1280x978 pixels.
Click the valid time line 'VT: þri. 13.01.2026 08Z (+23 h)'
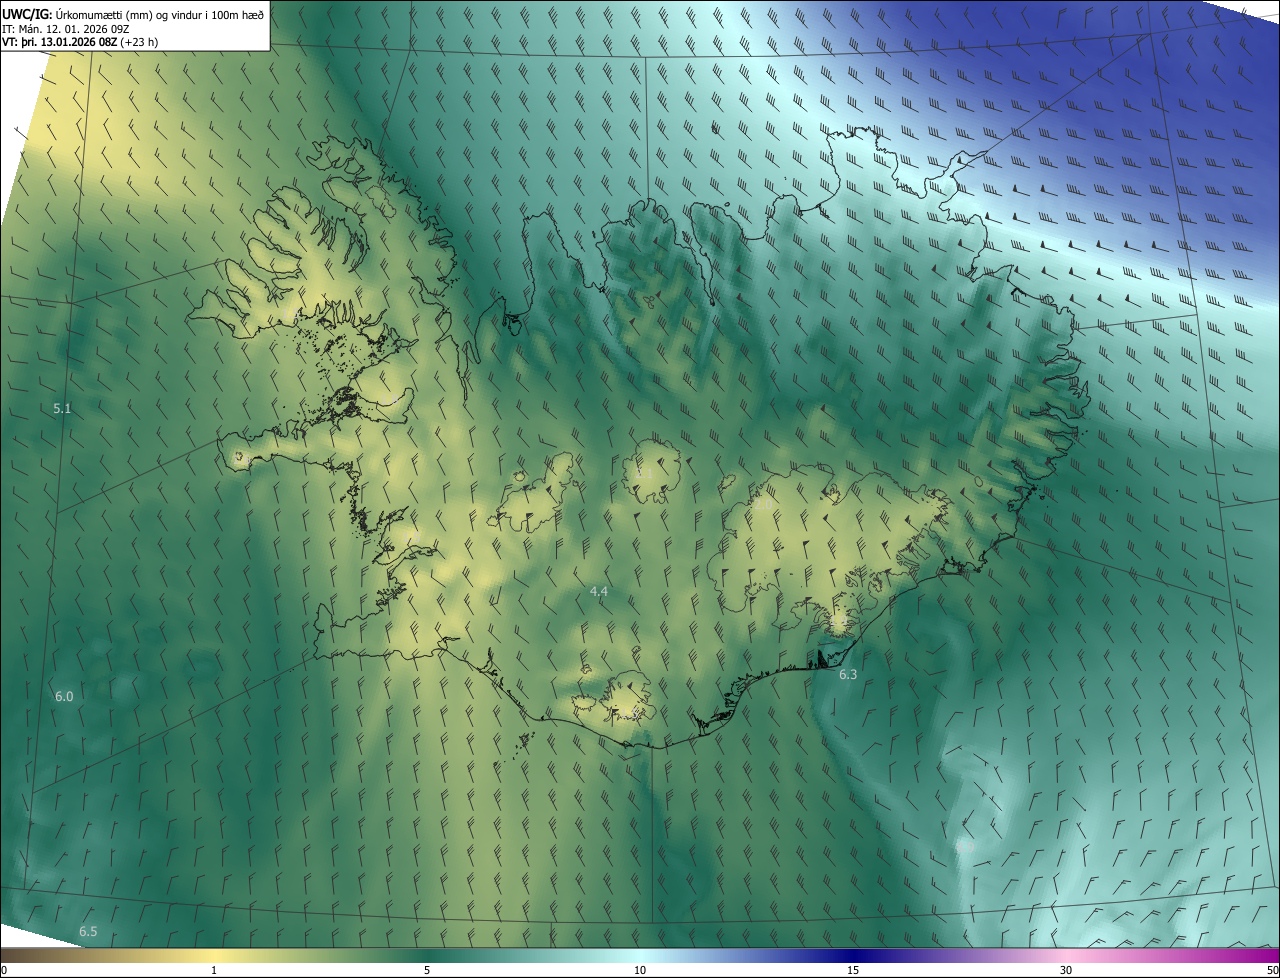[80, 42]
